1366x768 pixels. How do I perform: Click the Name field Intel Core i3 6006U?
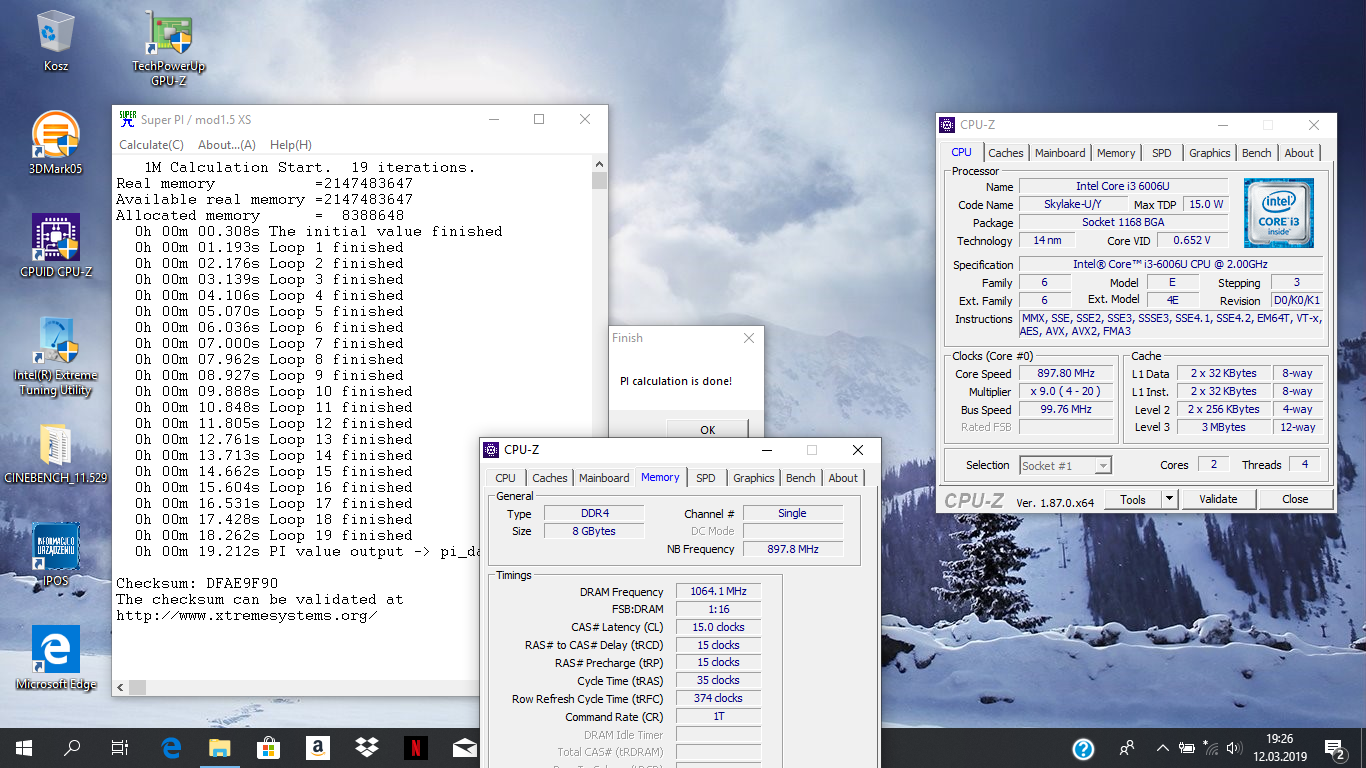[1123, 187]
